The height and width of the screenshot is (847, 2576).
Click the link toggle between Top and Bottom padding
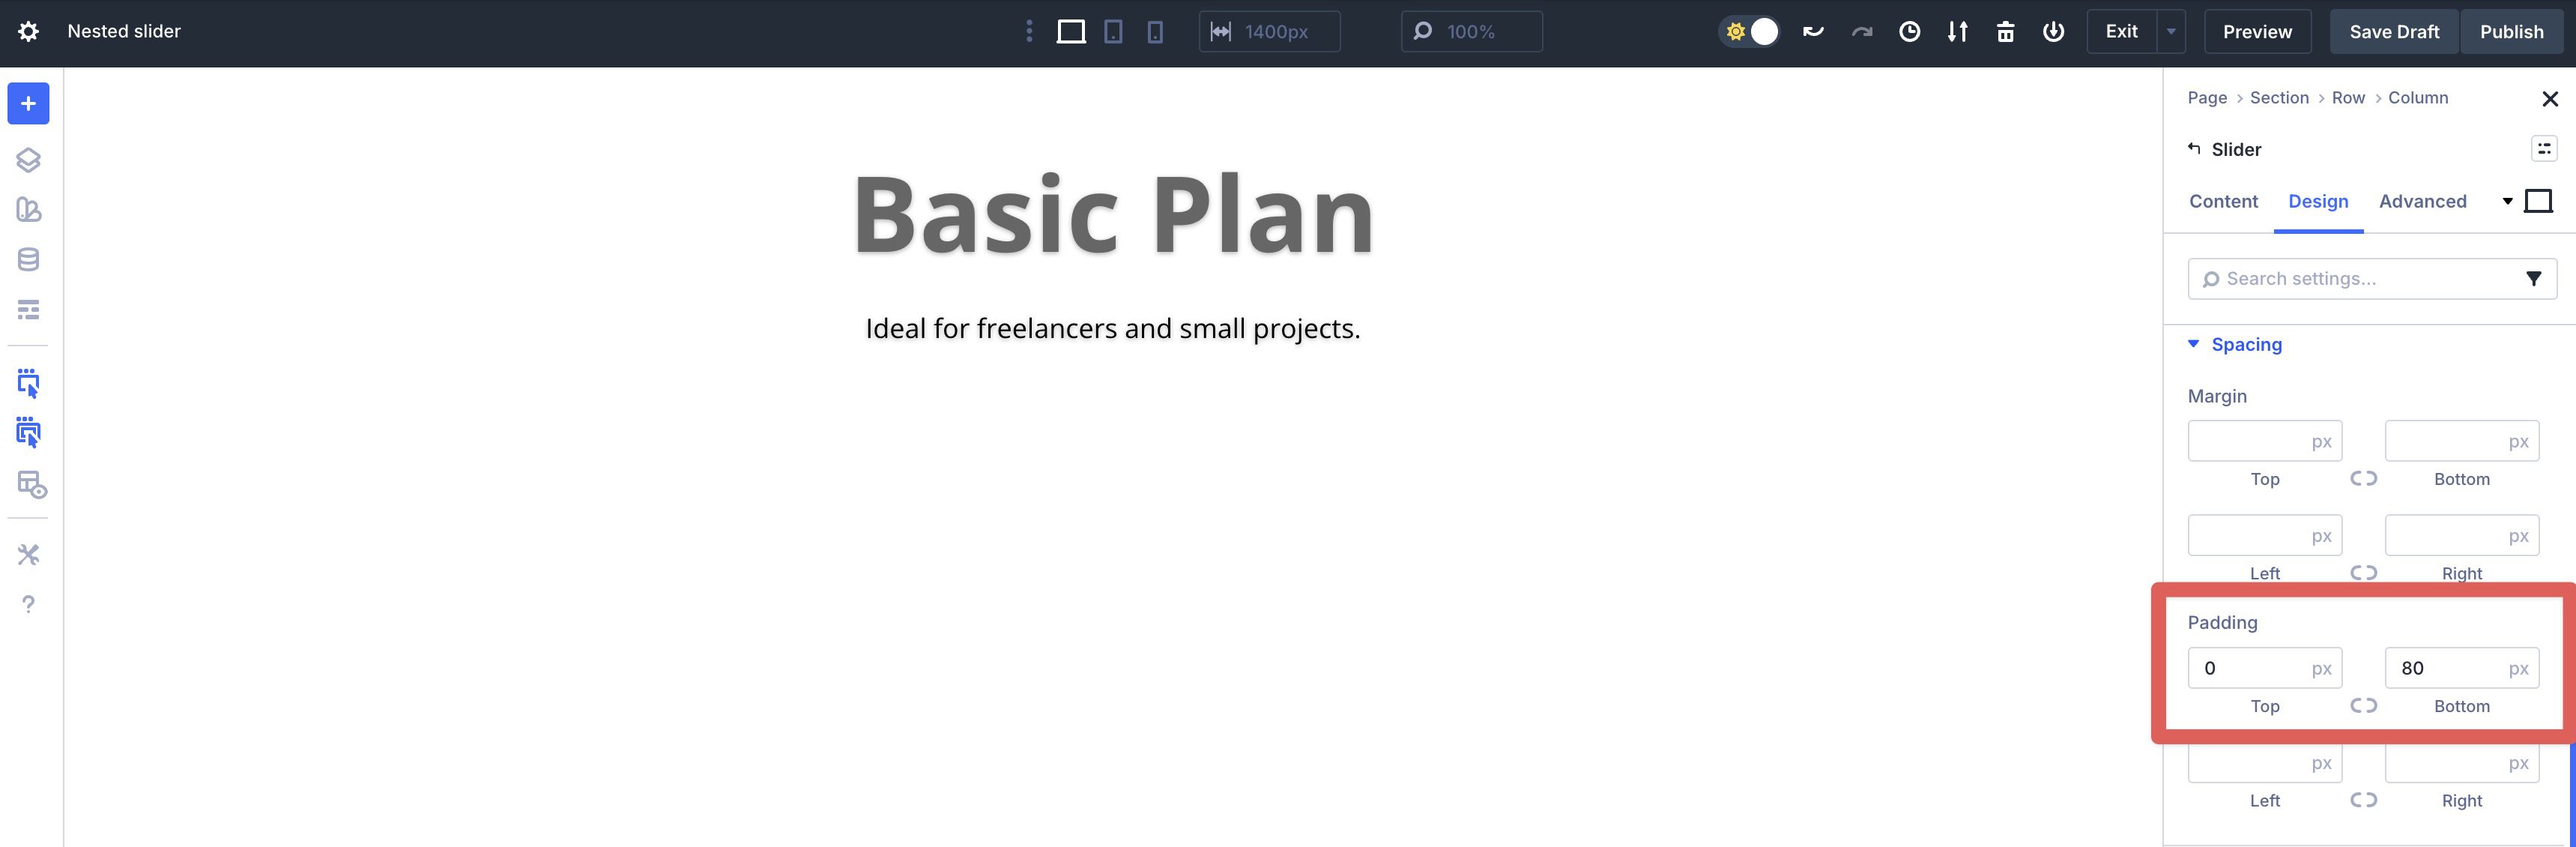click(2364, 705)
